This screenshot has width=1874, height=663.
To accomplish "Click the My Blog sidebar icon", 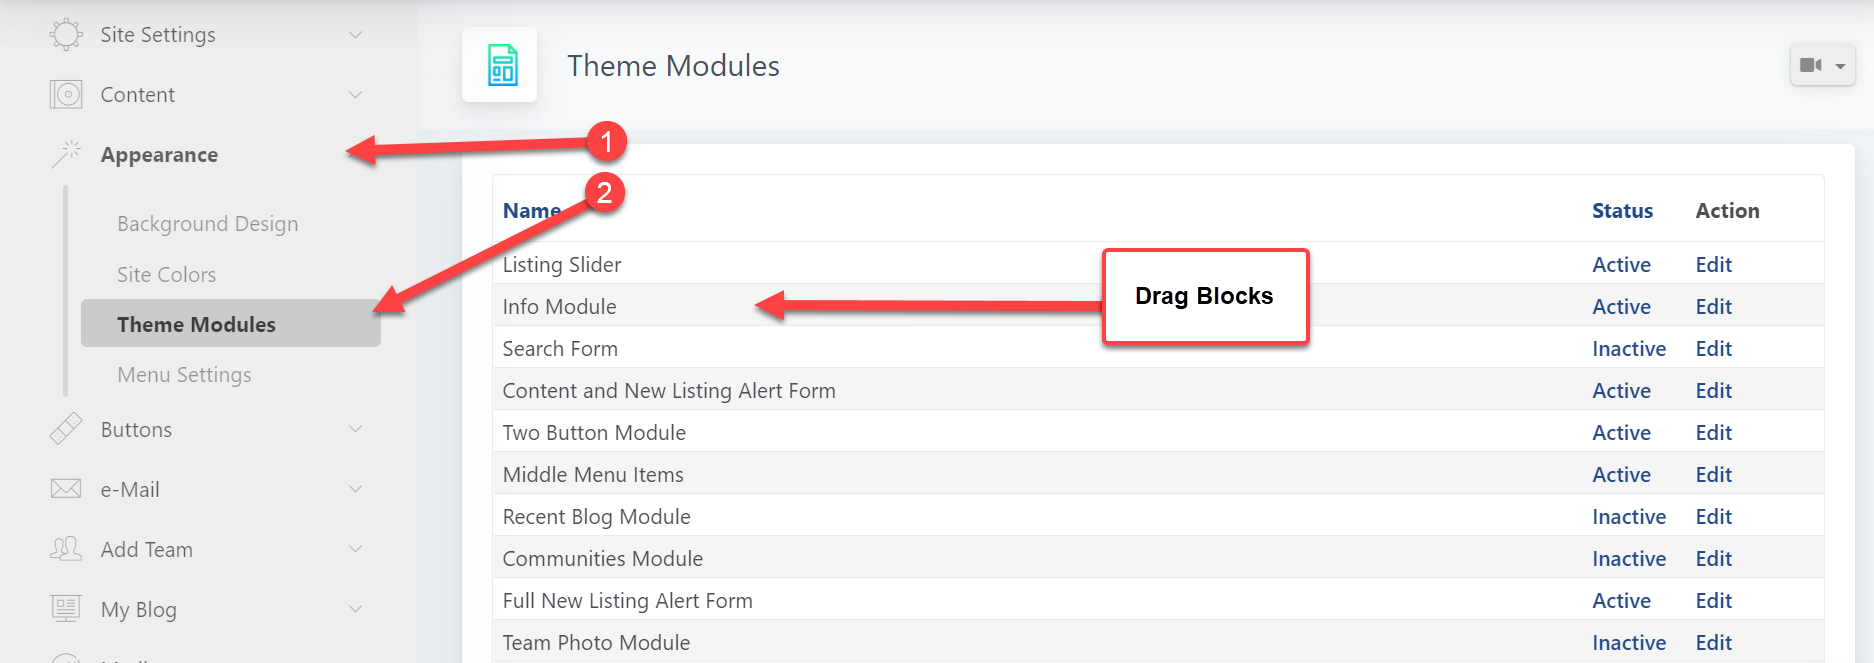I will tap(66, 609).
